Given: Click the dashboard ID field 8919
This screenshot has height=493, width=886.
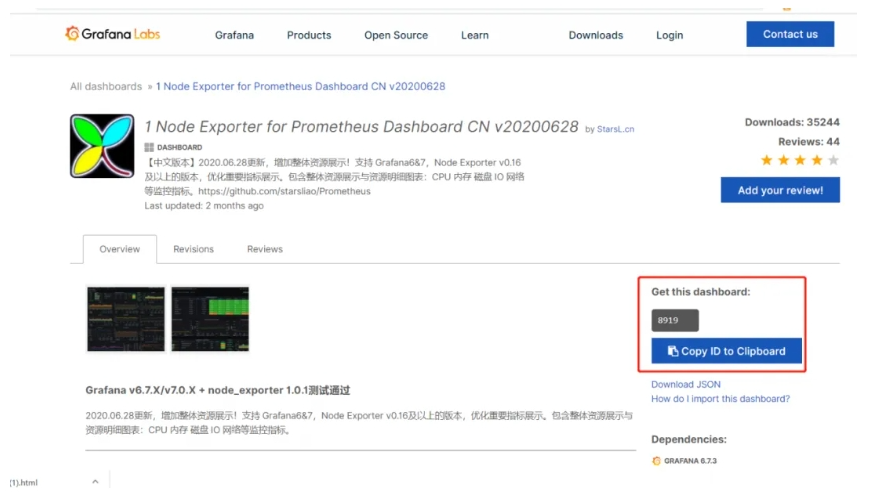Looking at the screenshot, I should [x=675, y=320].
